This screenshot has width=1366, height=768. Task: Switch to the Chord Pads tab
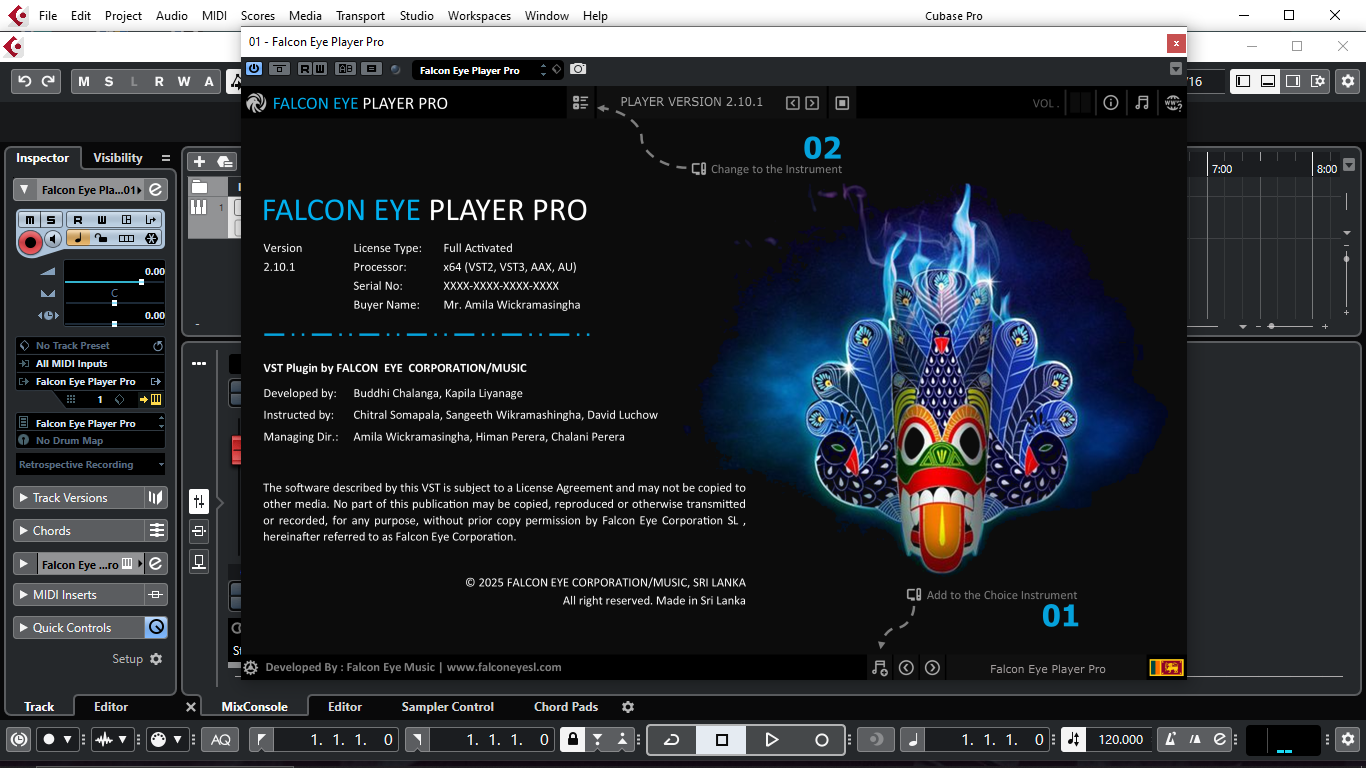click(x=566, y=707)
